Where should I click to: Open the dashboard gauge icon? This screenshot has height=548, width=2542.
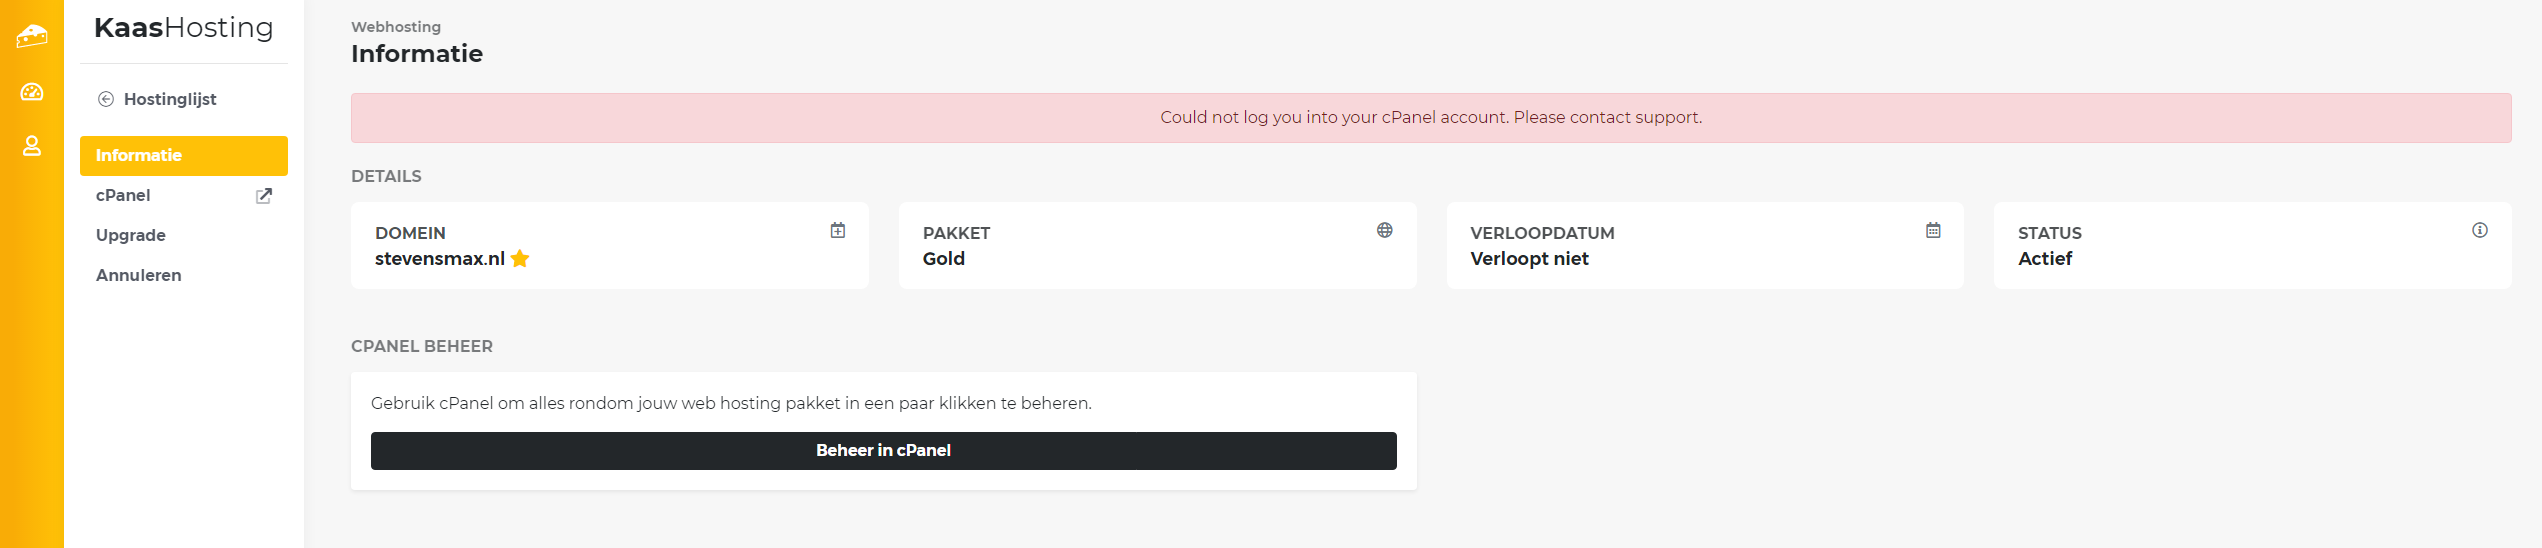32,92
